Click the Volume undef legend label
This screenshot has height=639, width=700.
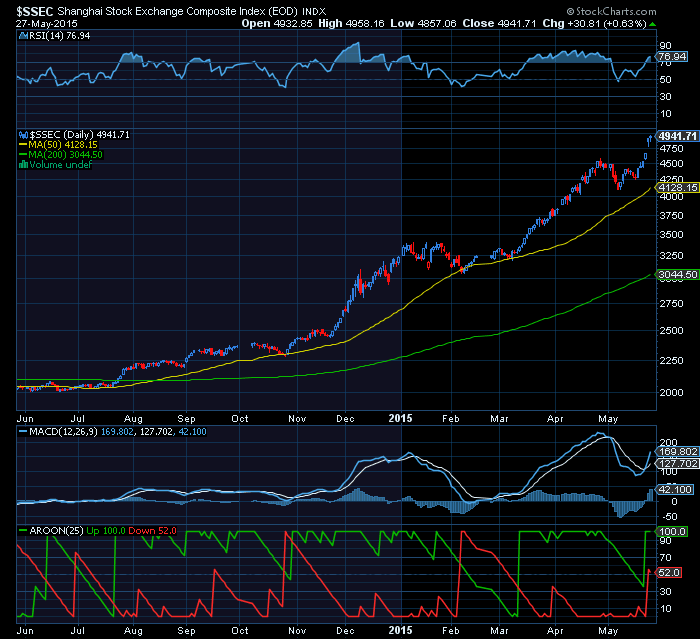(x=61, y=165)
